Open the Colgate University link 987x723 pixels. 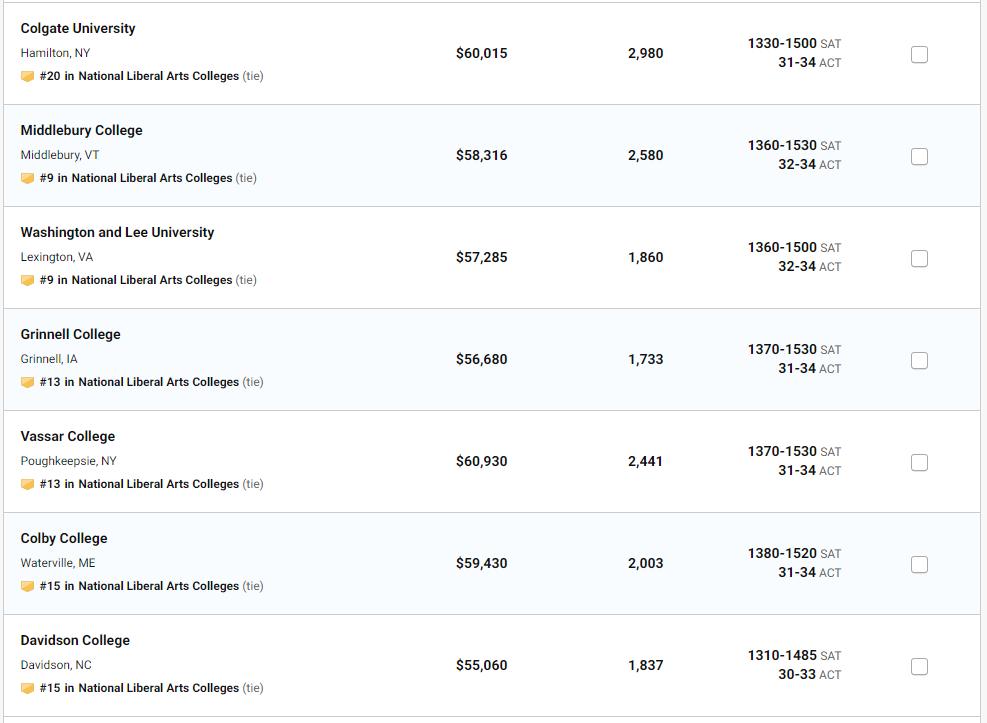78,29
